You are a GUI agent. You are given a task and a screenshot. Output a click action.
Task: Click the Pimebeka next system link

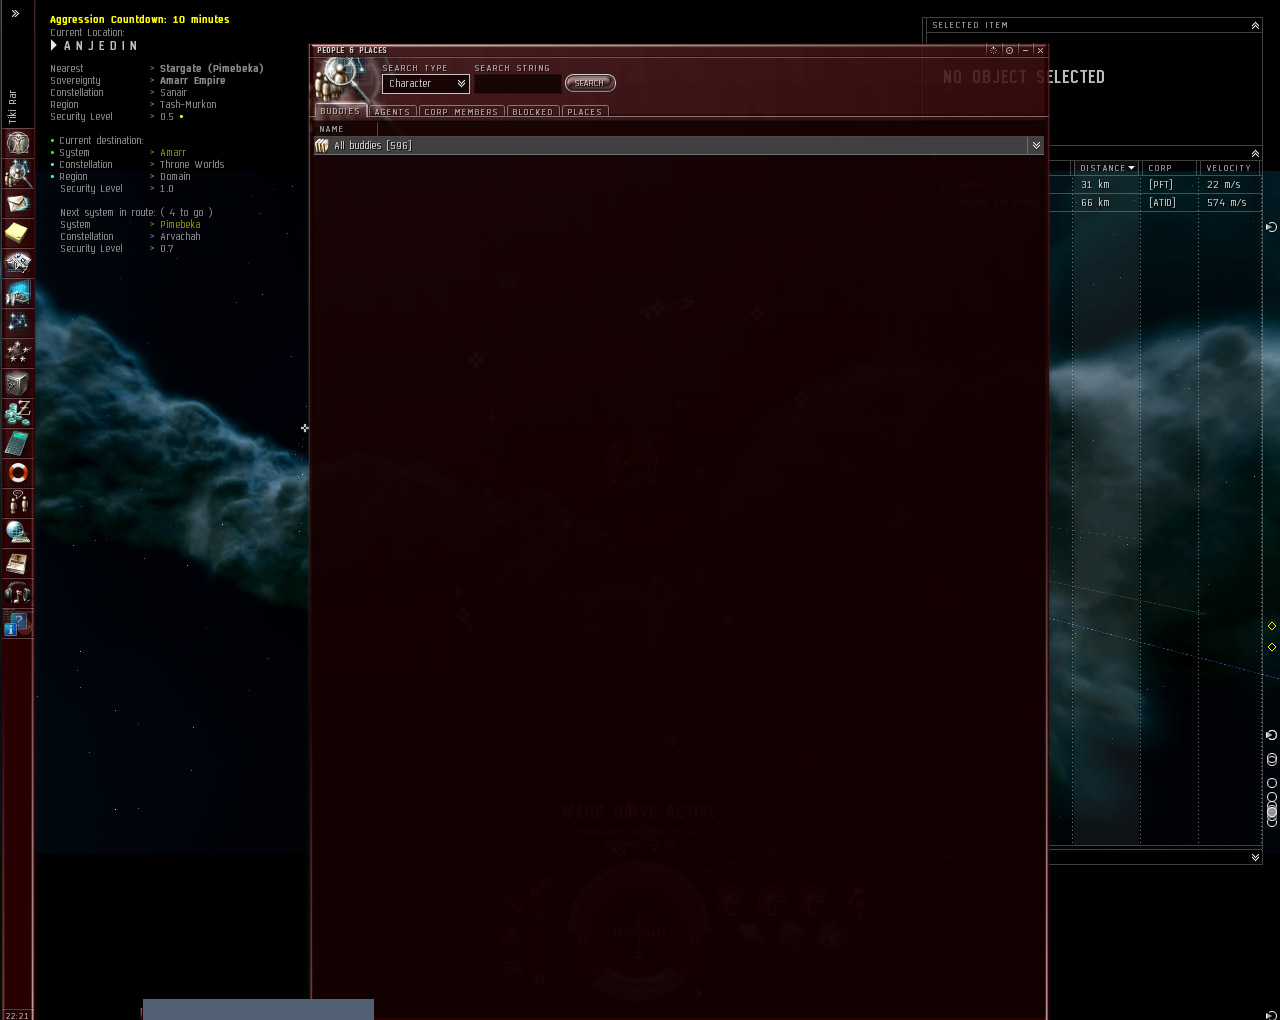click(180, 225)
